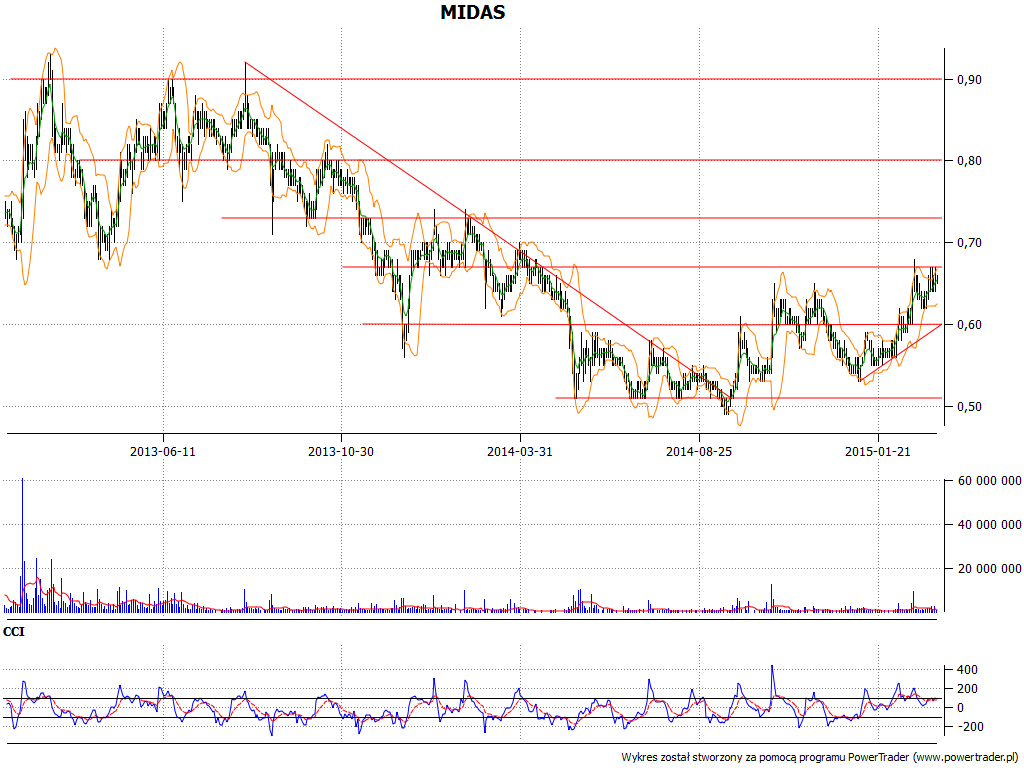Click the tallest blue volume spike
This screenshot has height=768, width=1024.
click(22, 545)
